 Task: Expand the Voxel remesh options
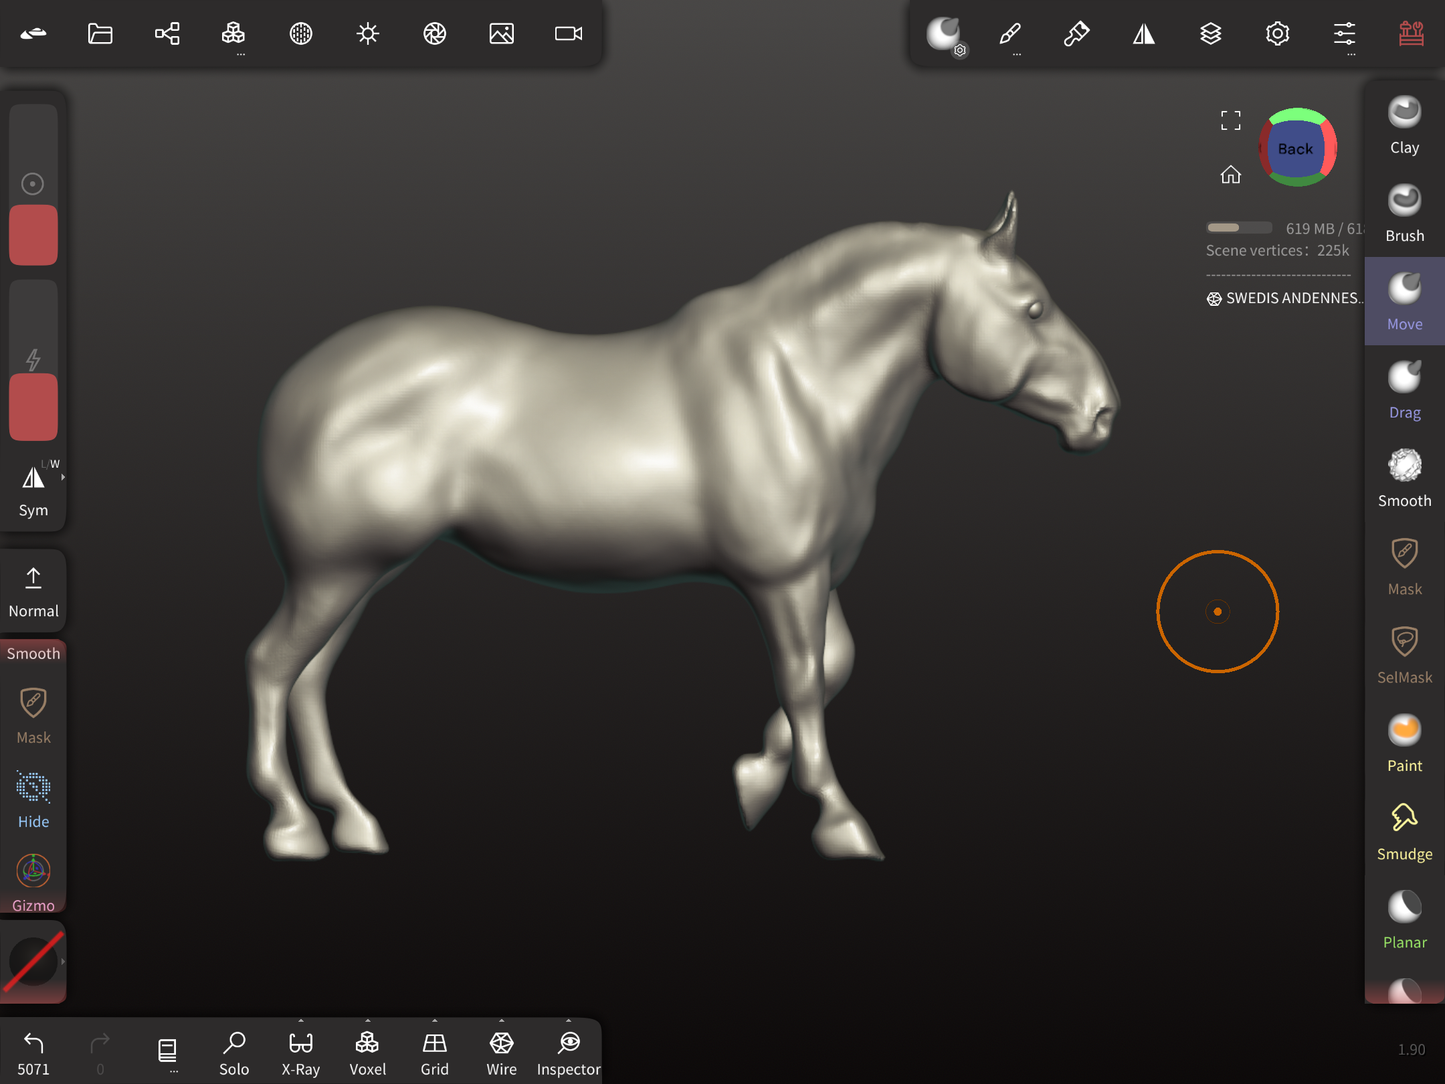(368, 1022)
